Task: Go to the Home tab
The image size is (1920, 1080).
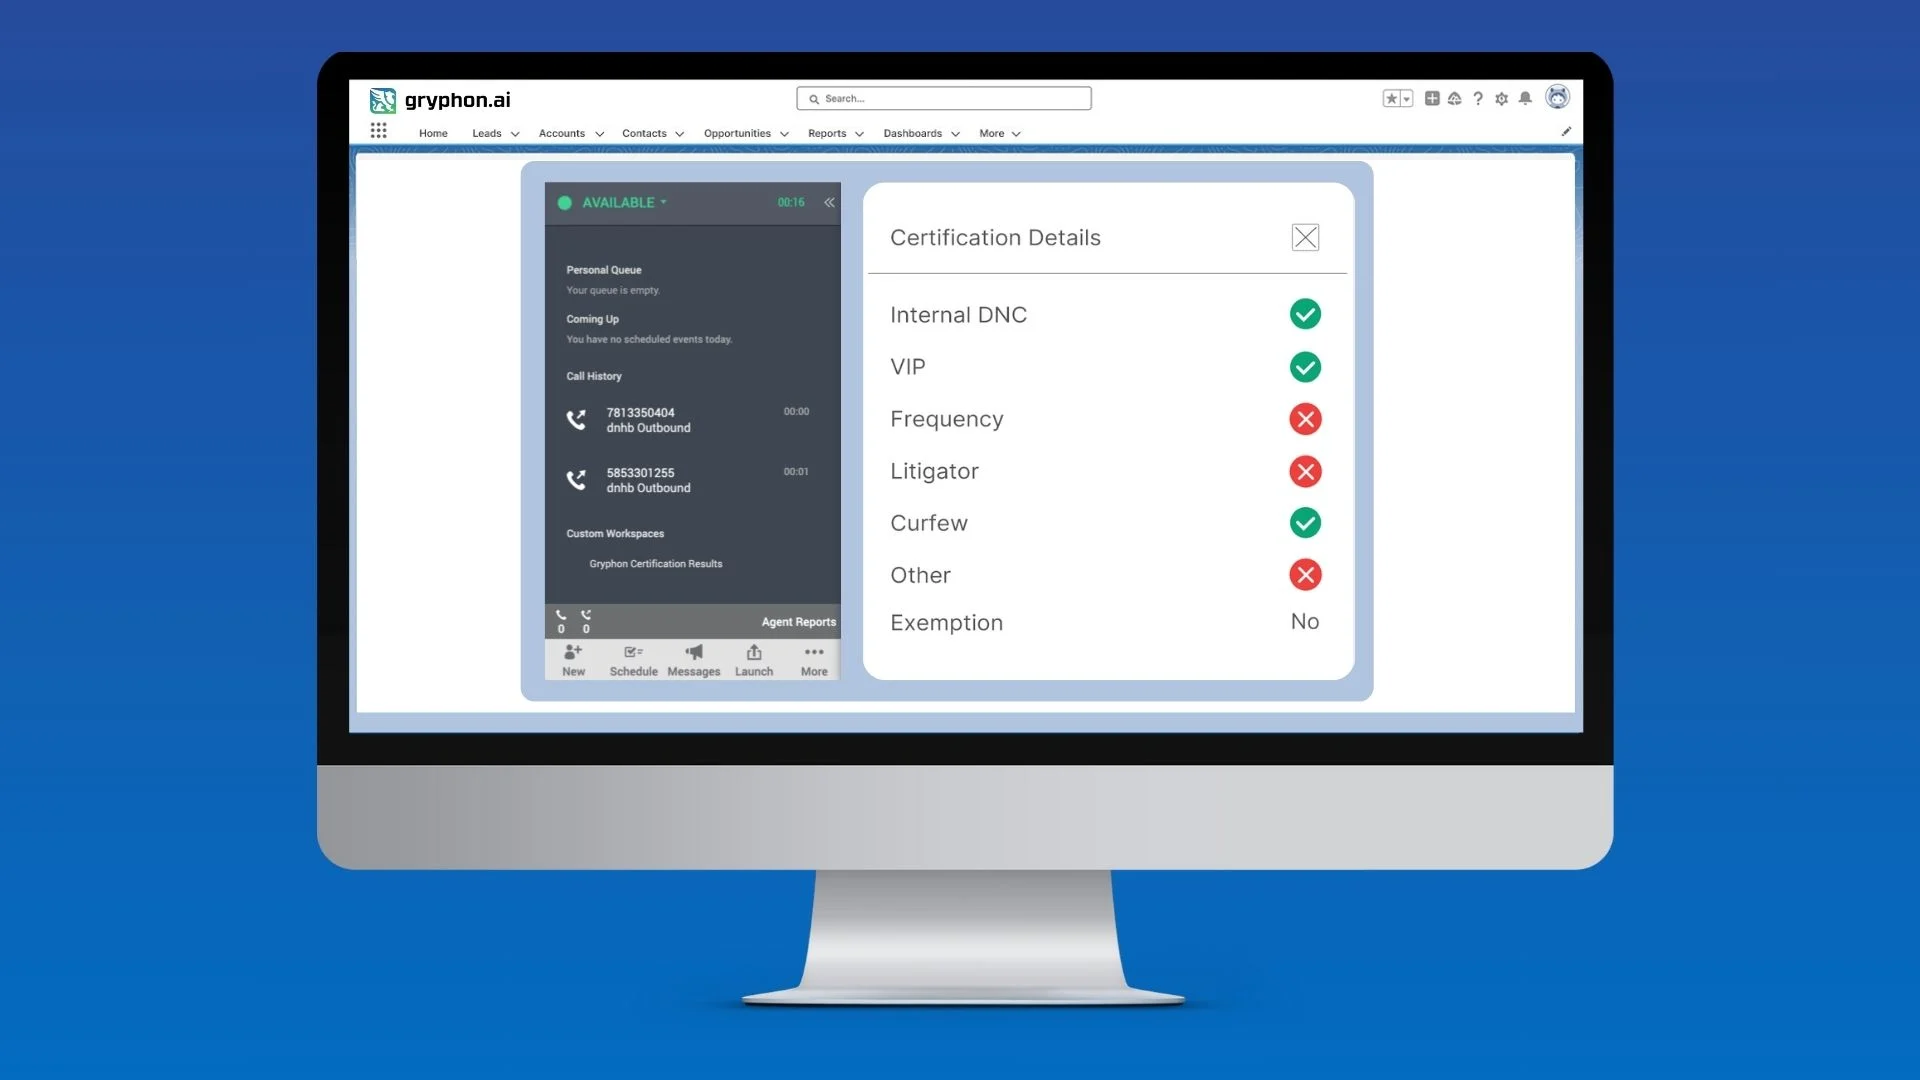Action: [433, 133]
